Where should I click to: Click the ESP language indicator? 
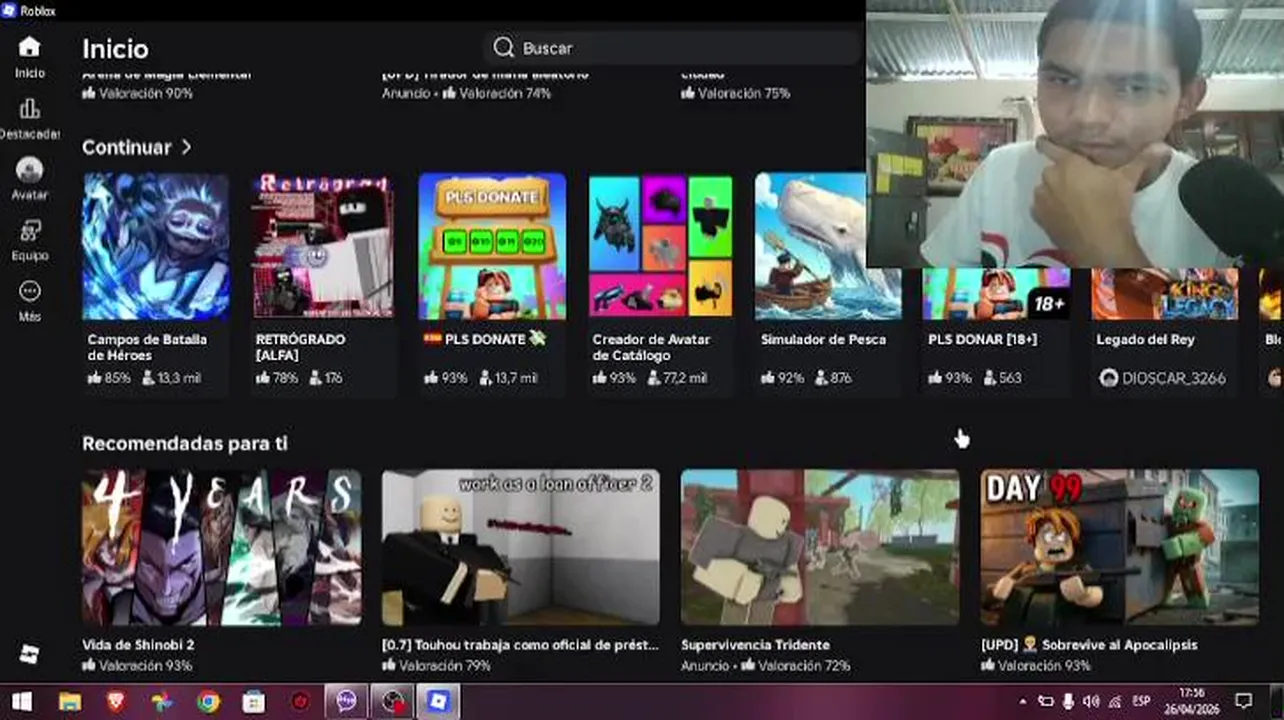click(1141, 702)
